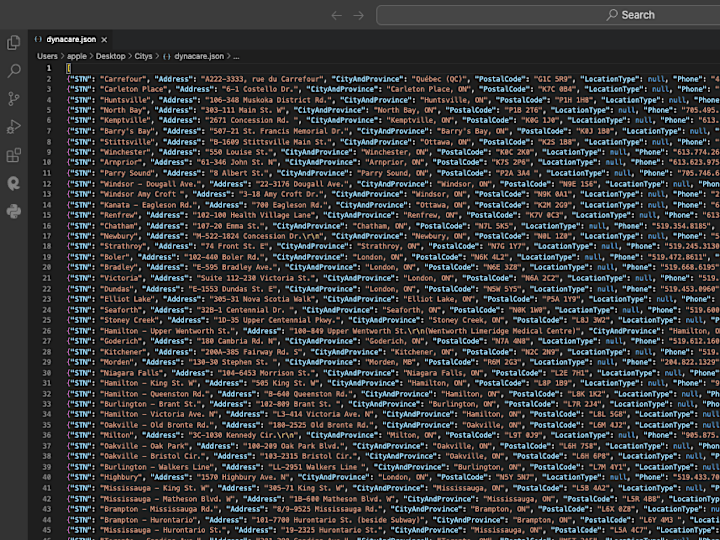Open the Search view in activity bar

13,71
